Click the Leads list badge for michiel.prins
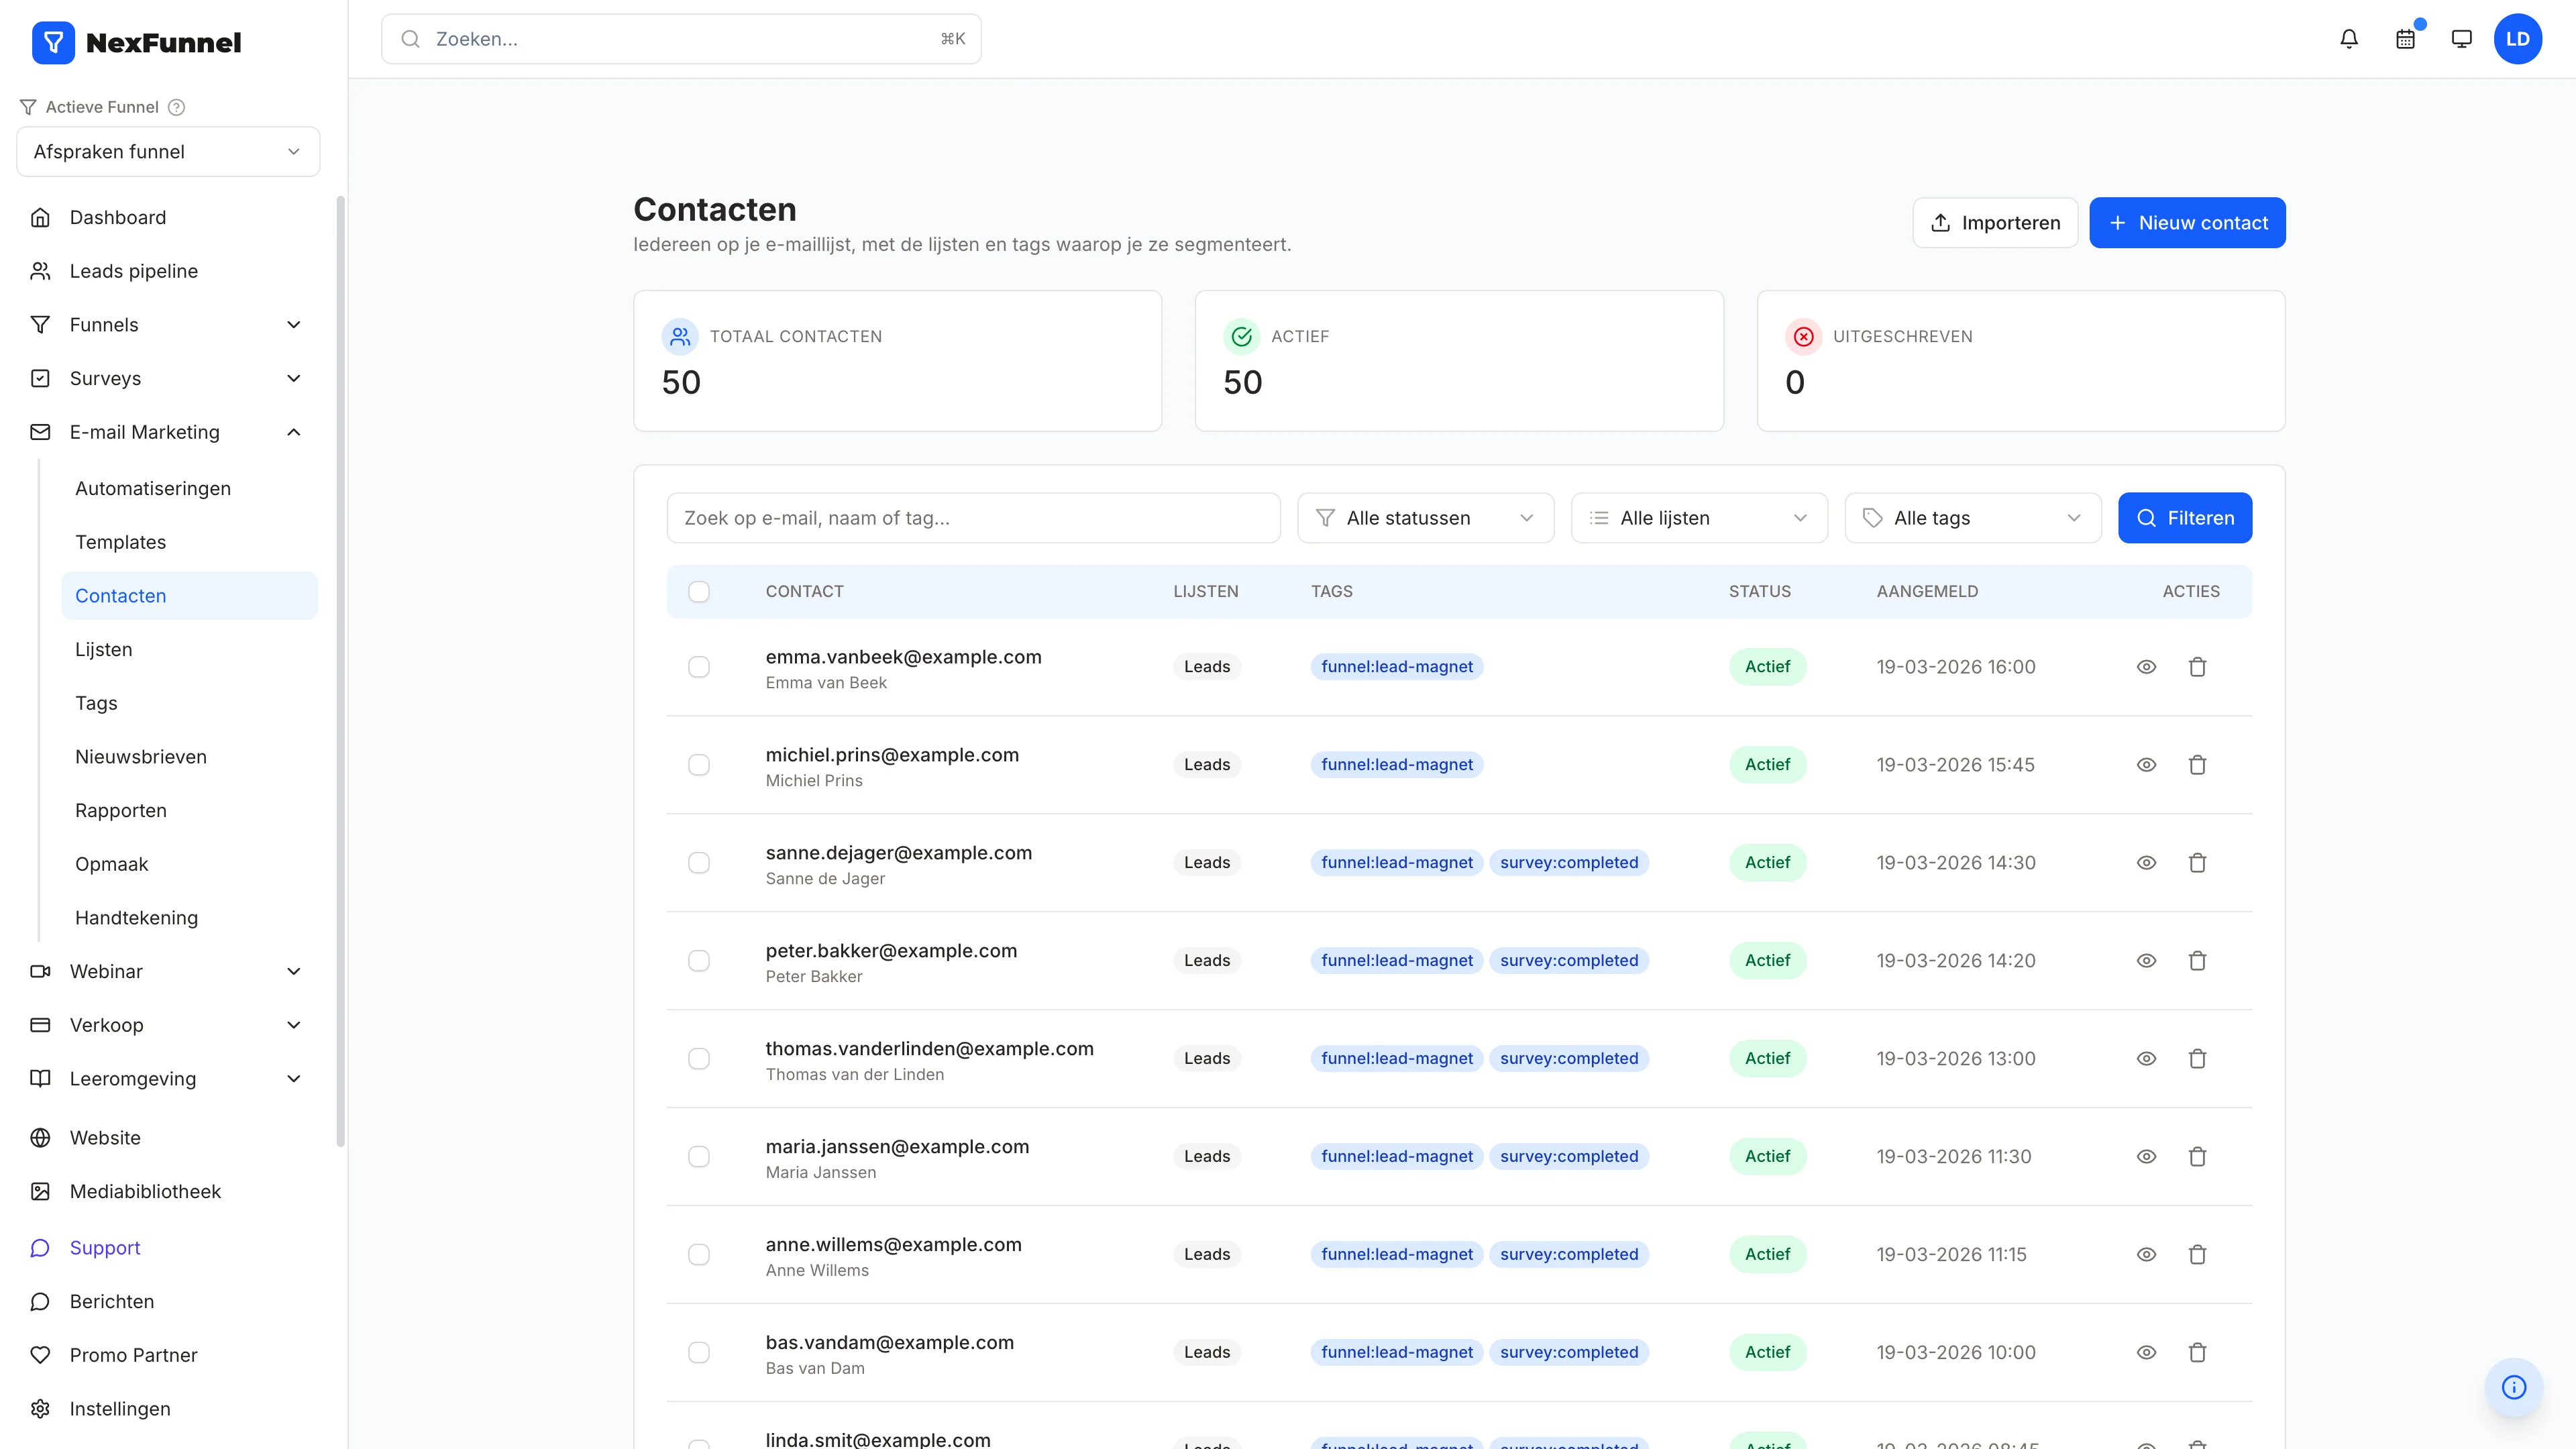2576x1449 pixels. point(1207,765)
